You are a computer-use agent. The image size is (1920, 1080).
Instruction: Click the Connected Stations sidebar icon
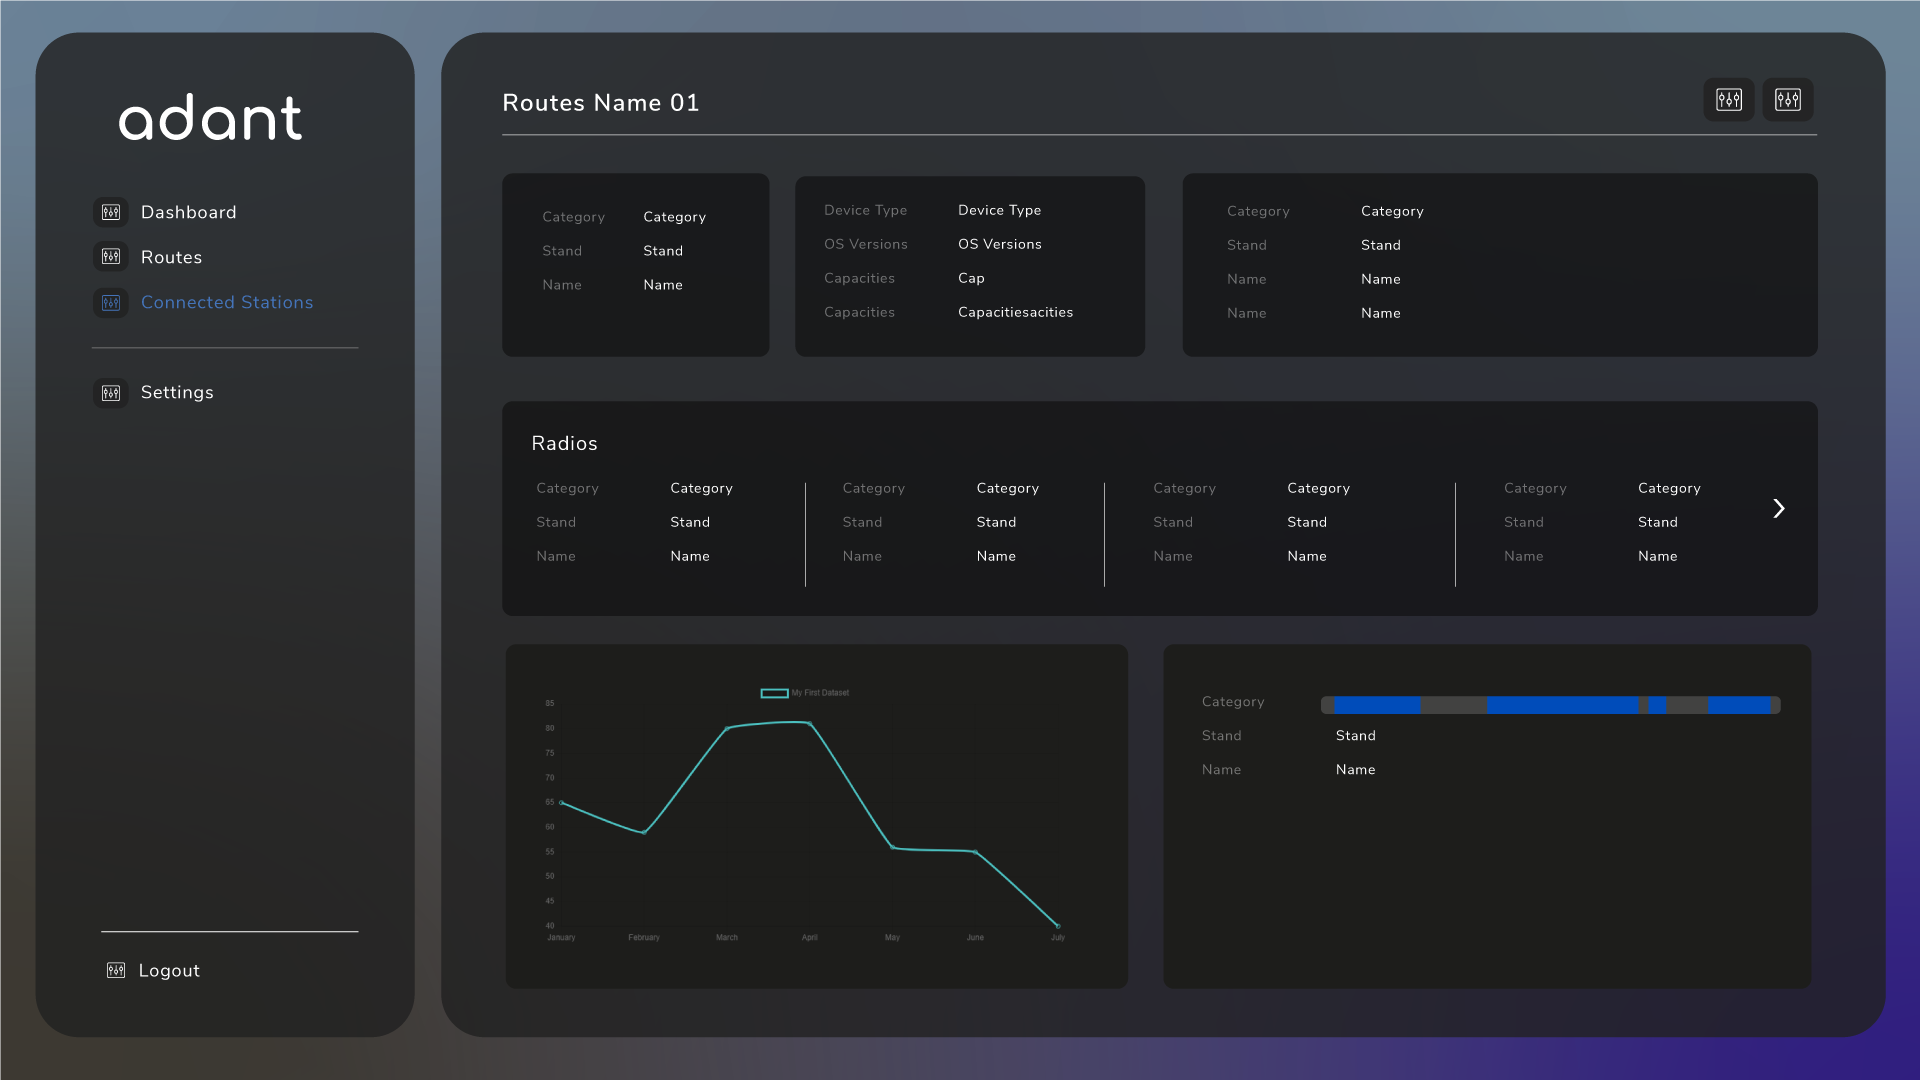pos(111,302)
